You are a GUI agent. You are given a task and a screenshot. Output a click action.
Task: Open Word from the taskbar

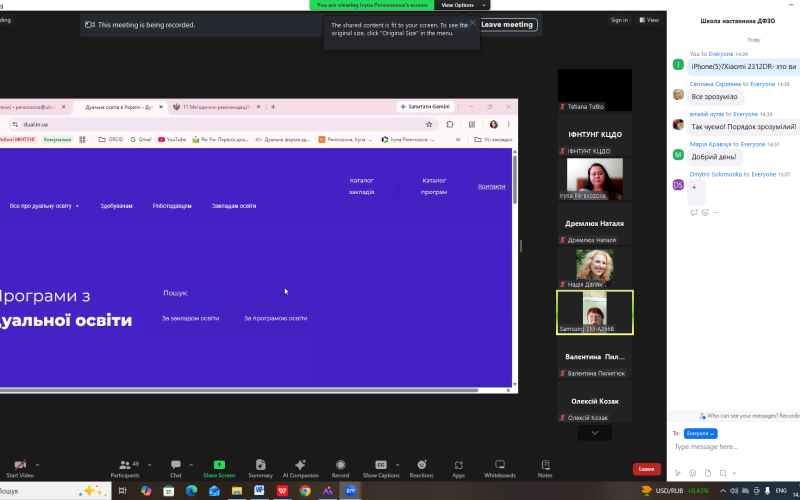tap(259, 491)
